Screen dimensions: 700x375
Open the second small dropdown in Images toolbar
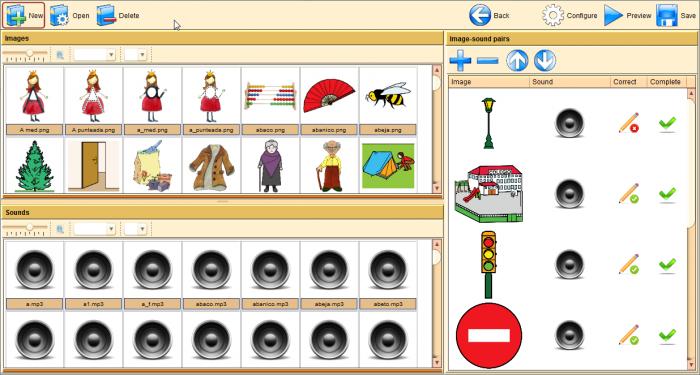tap(136, 55)
